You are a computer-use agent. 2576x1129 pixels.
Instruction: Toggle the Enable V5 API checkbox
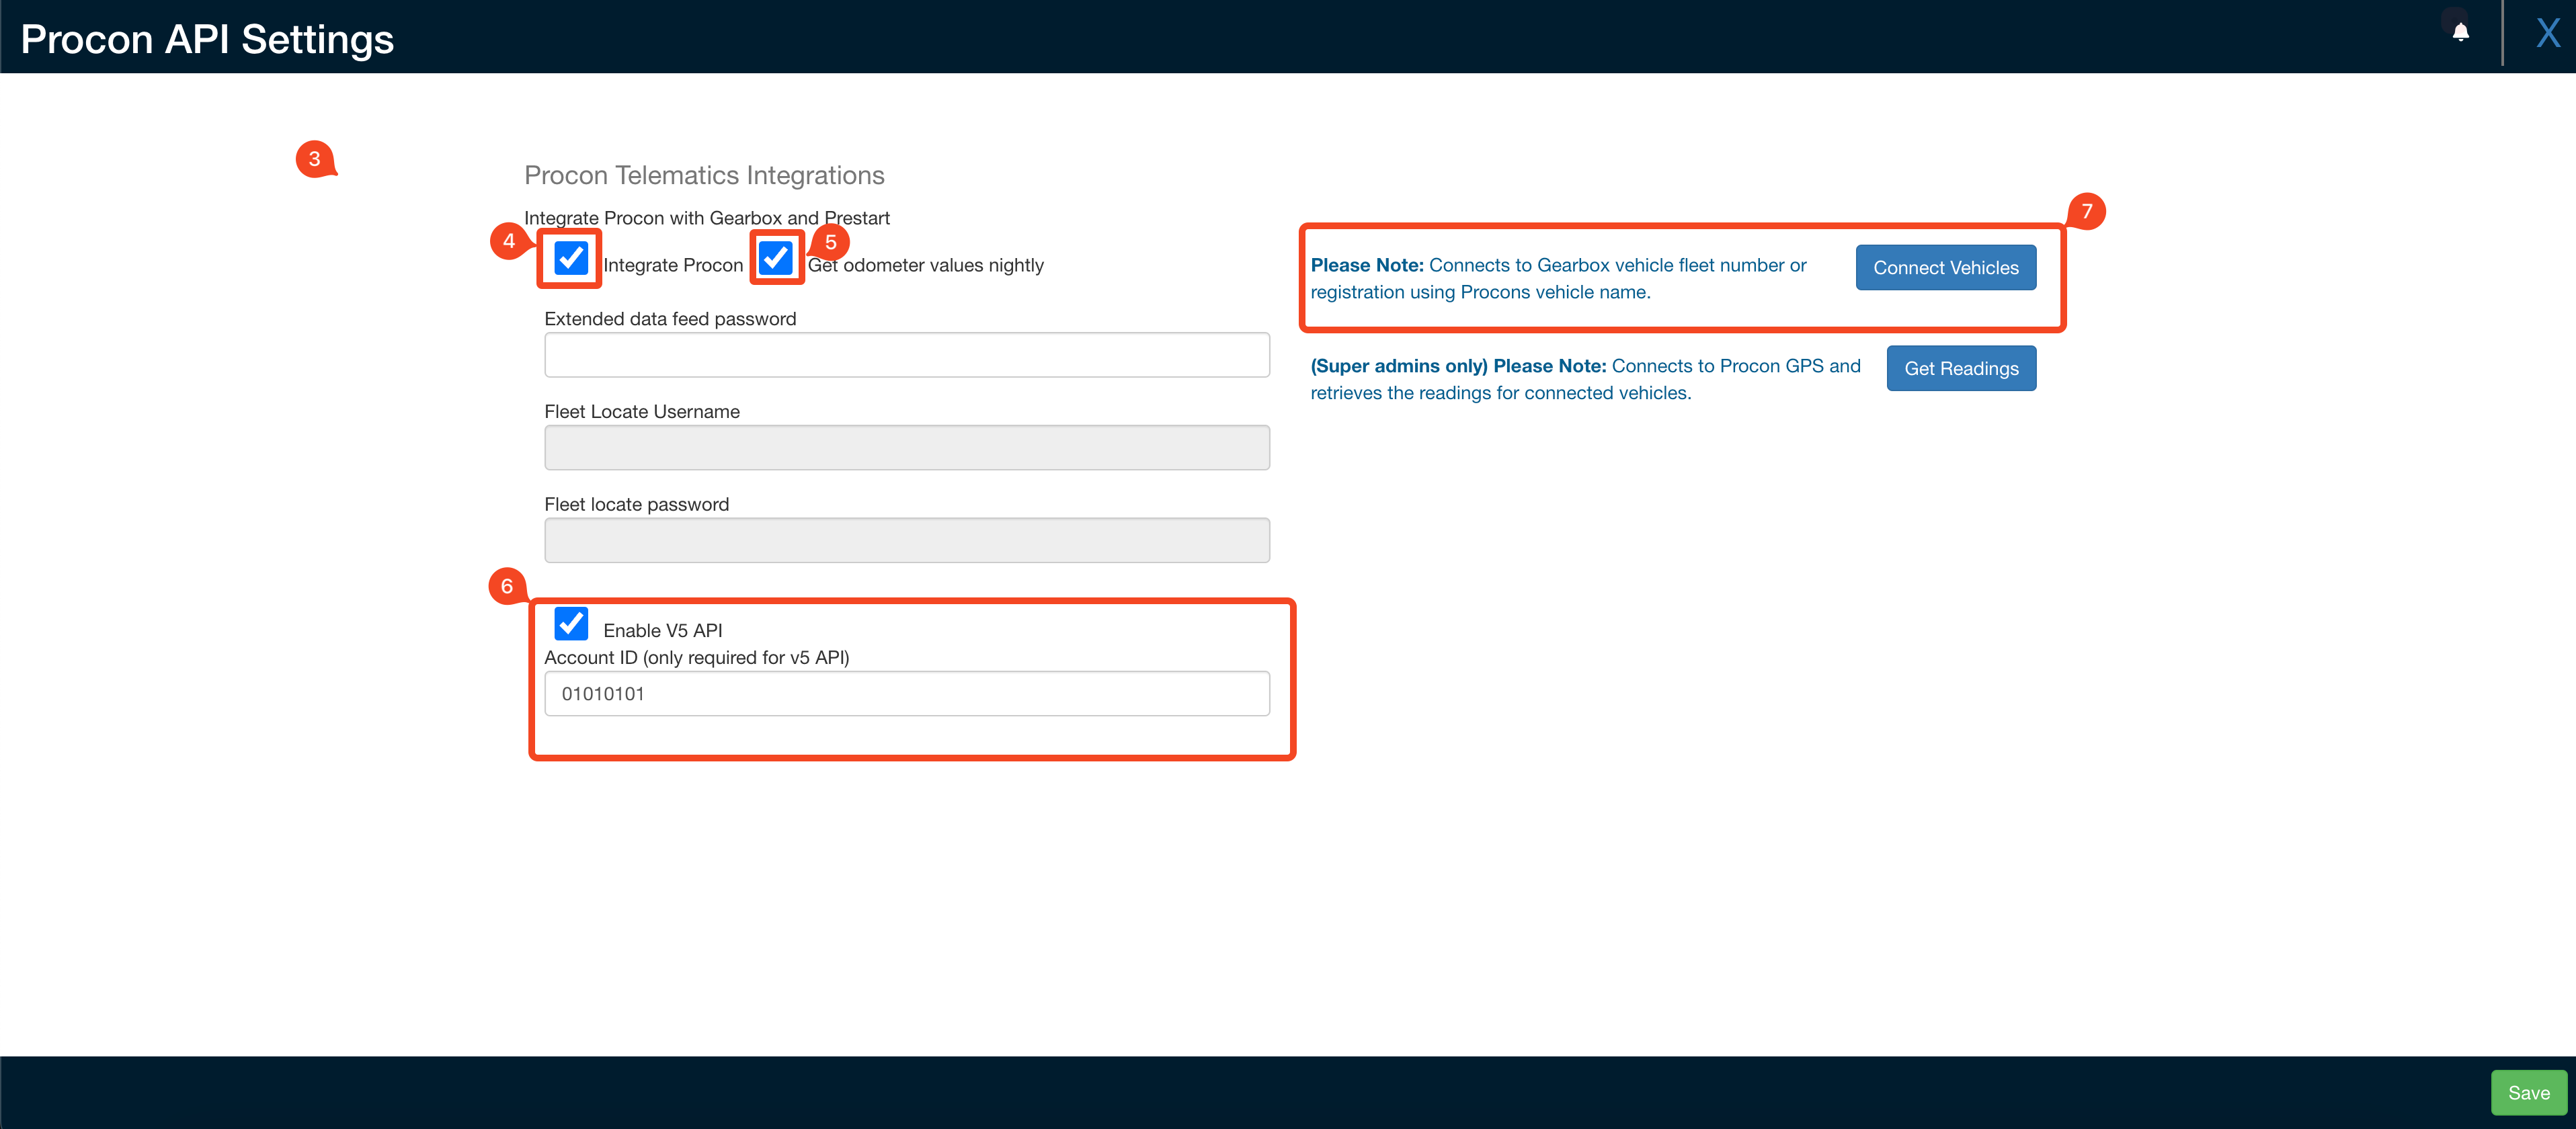(x=571, y=623)
